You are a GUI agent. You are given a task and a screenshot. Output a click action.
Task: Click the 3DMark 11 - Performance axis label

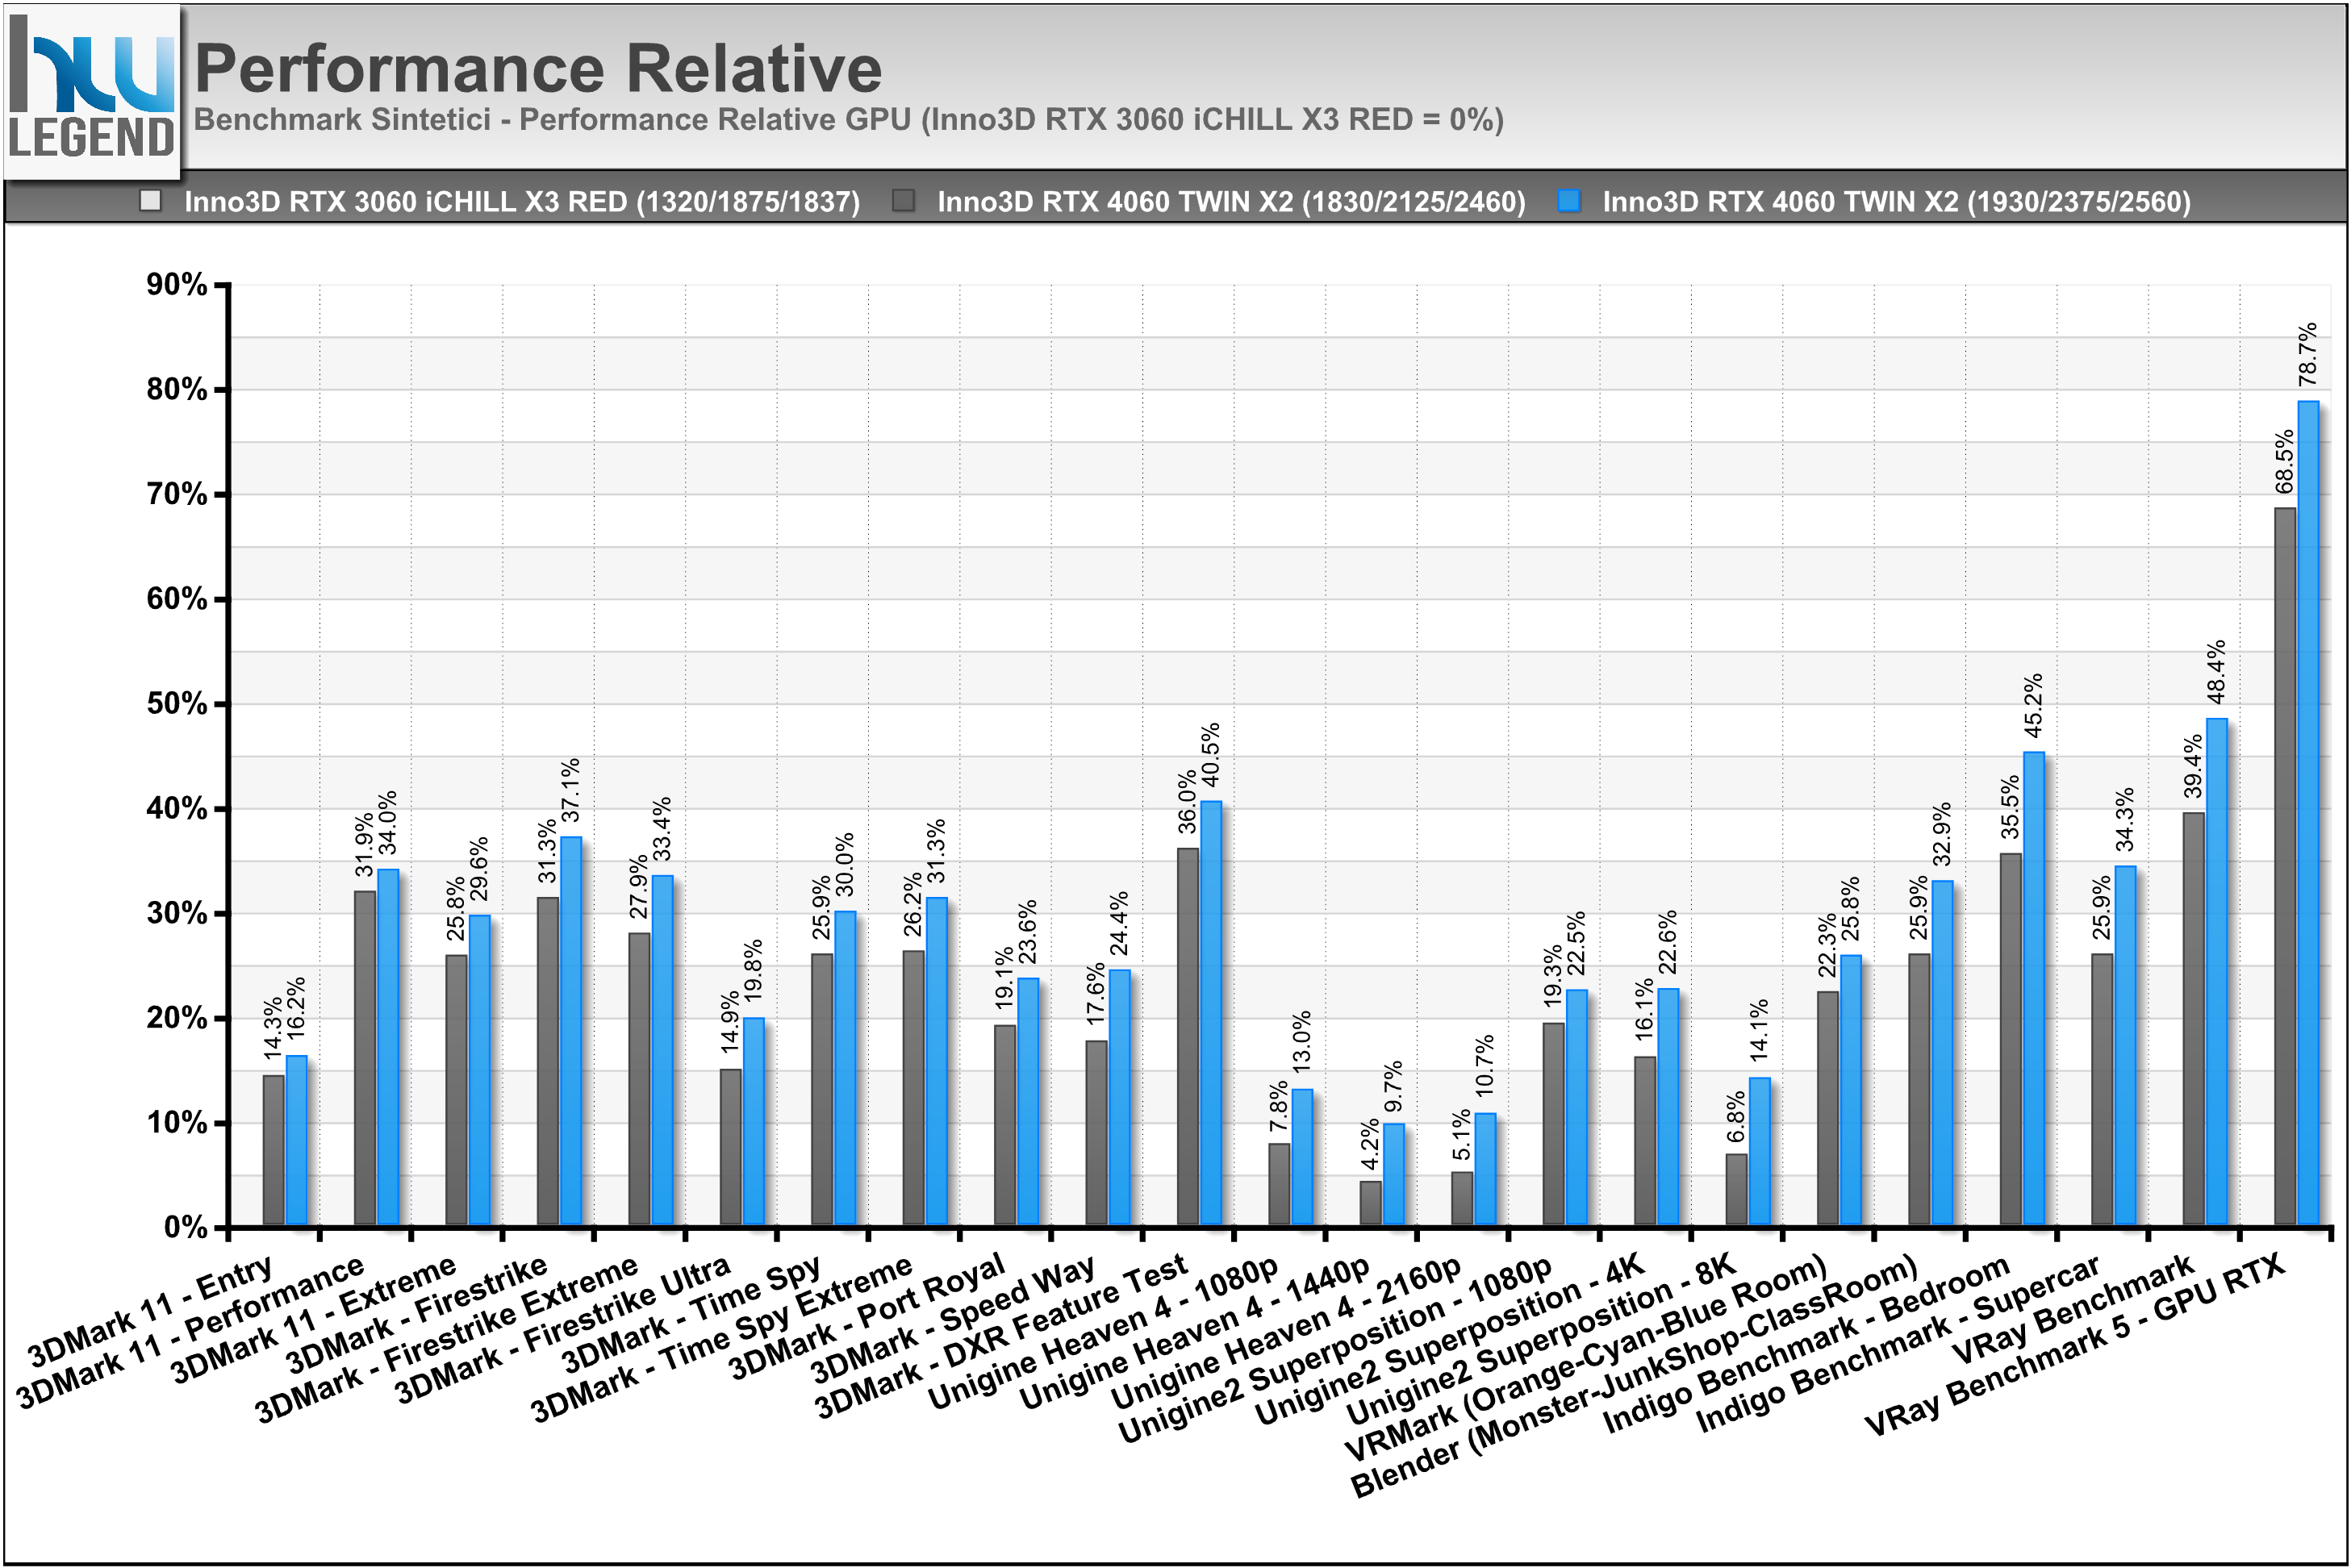[191, 1331]
